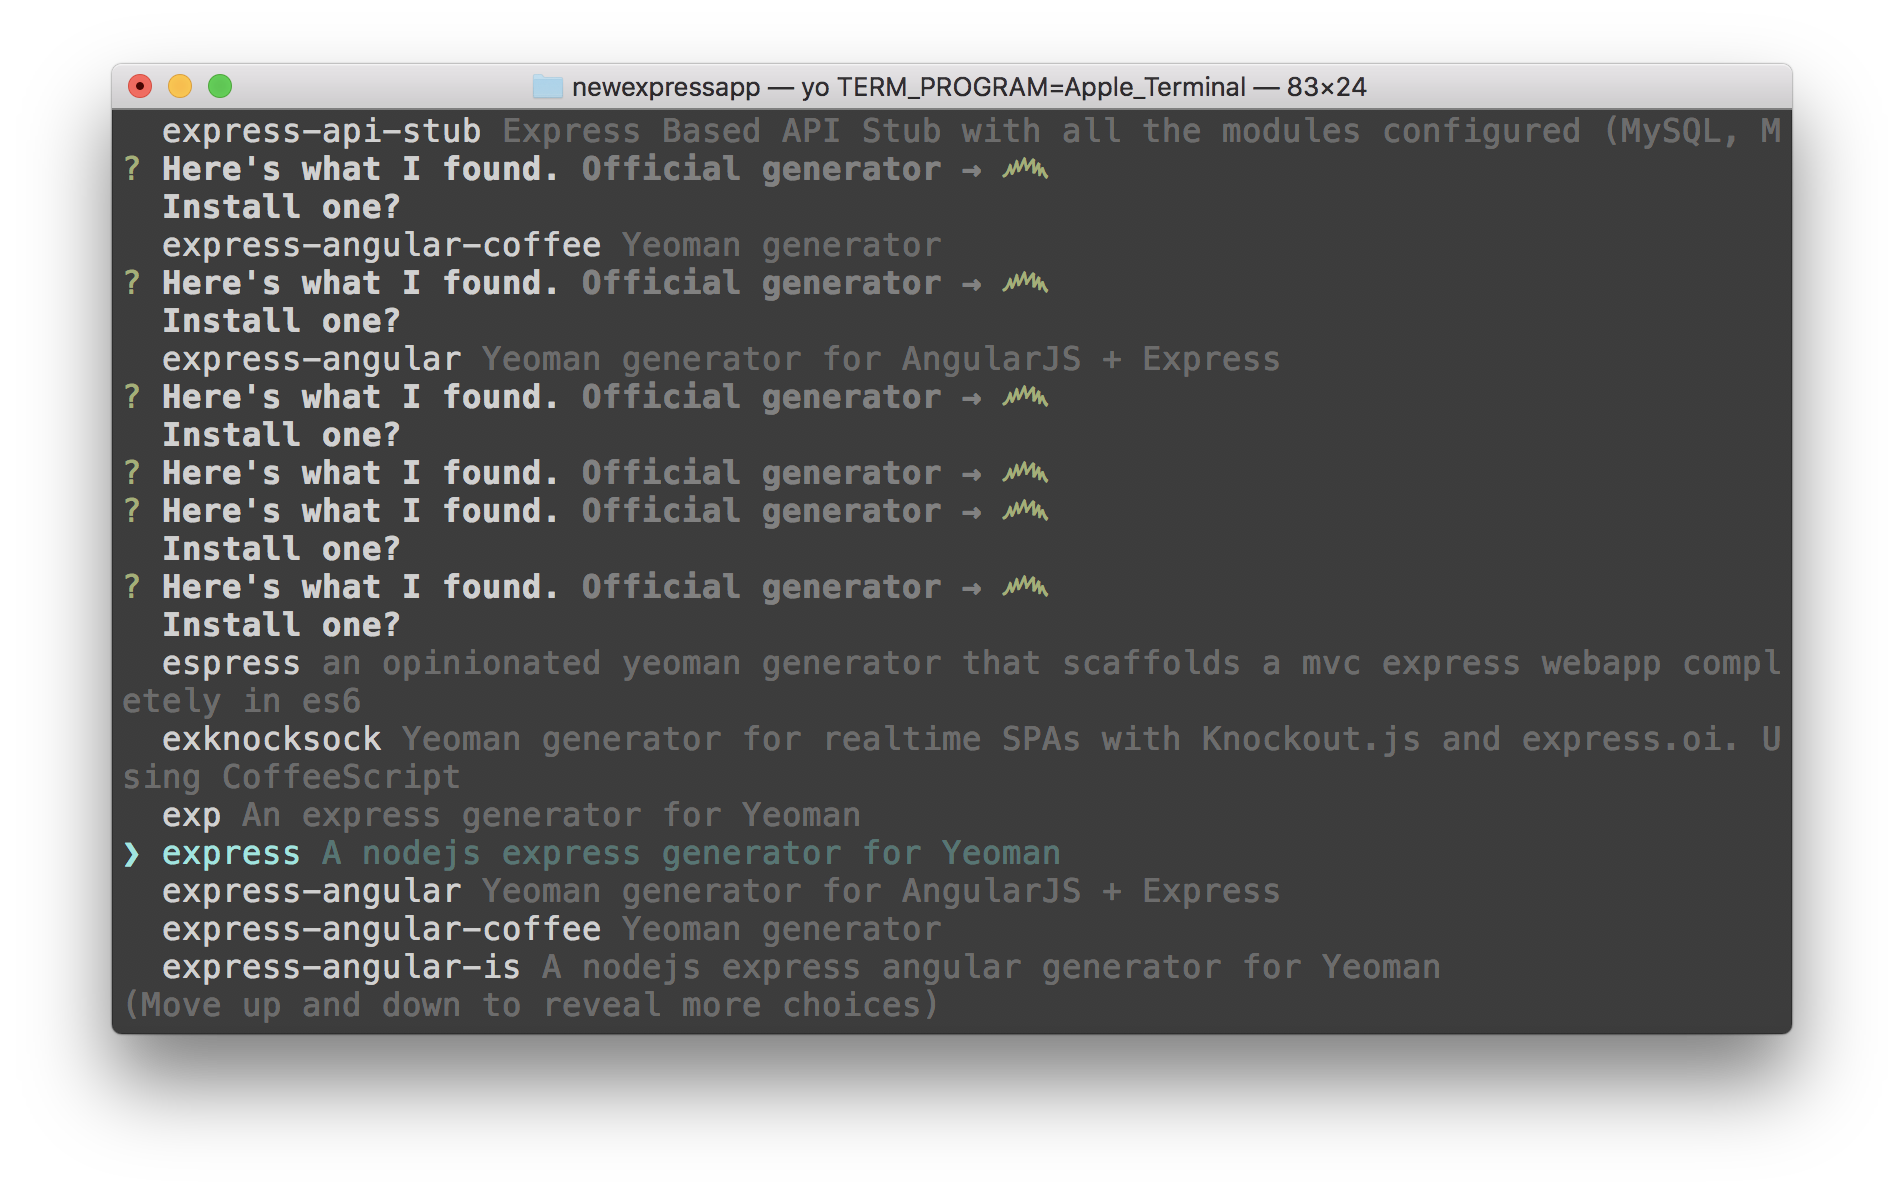The height and width of the screenshot is (1194, 1904).
Task: Click the red close window button
Action: pos(140,87)
